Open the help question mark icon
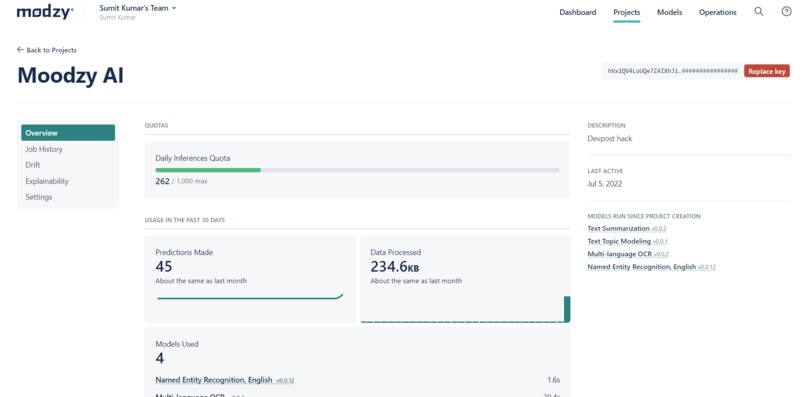The height and width of the screenshot is (397, 806). [786, 12]
